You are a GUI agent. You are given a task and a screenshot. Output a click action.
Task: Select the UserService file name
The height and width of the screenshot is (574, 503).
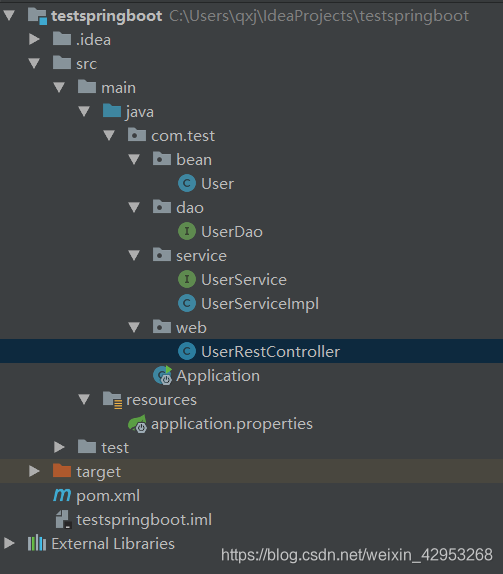point(244,279)
